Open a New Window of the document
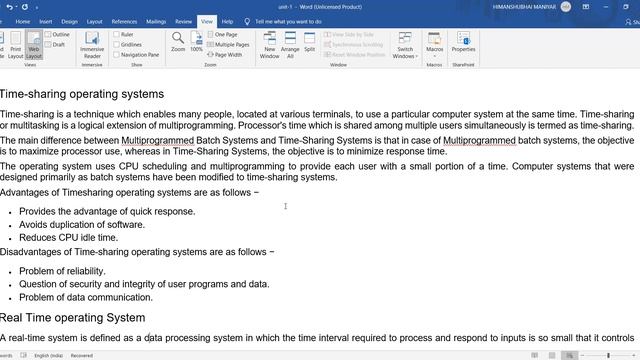The width and height of the screenshot is (640, 360). click(x=269, y=44)
